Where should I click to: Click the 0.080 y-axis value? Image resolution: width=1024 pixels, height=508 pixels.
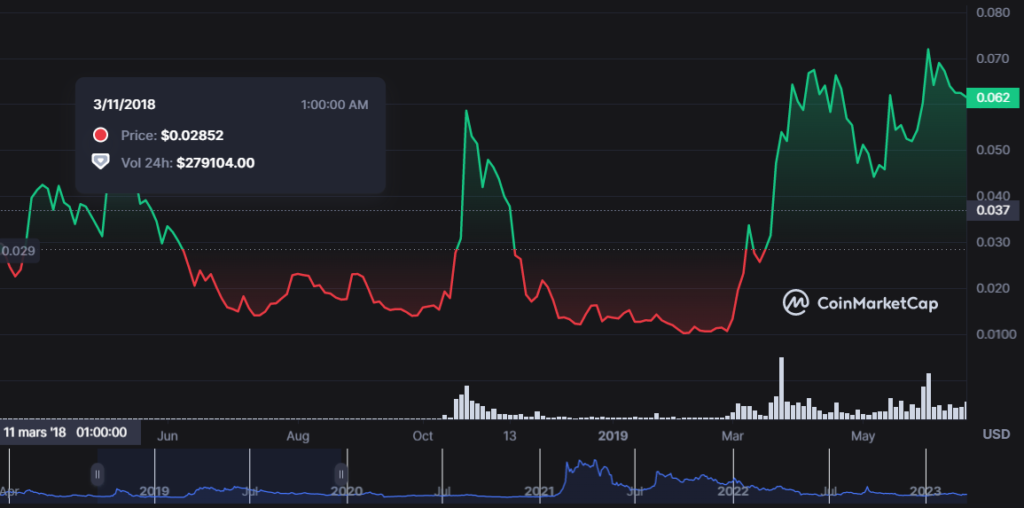click(993, 12)
